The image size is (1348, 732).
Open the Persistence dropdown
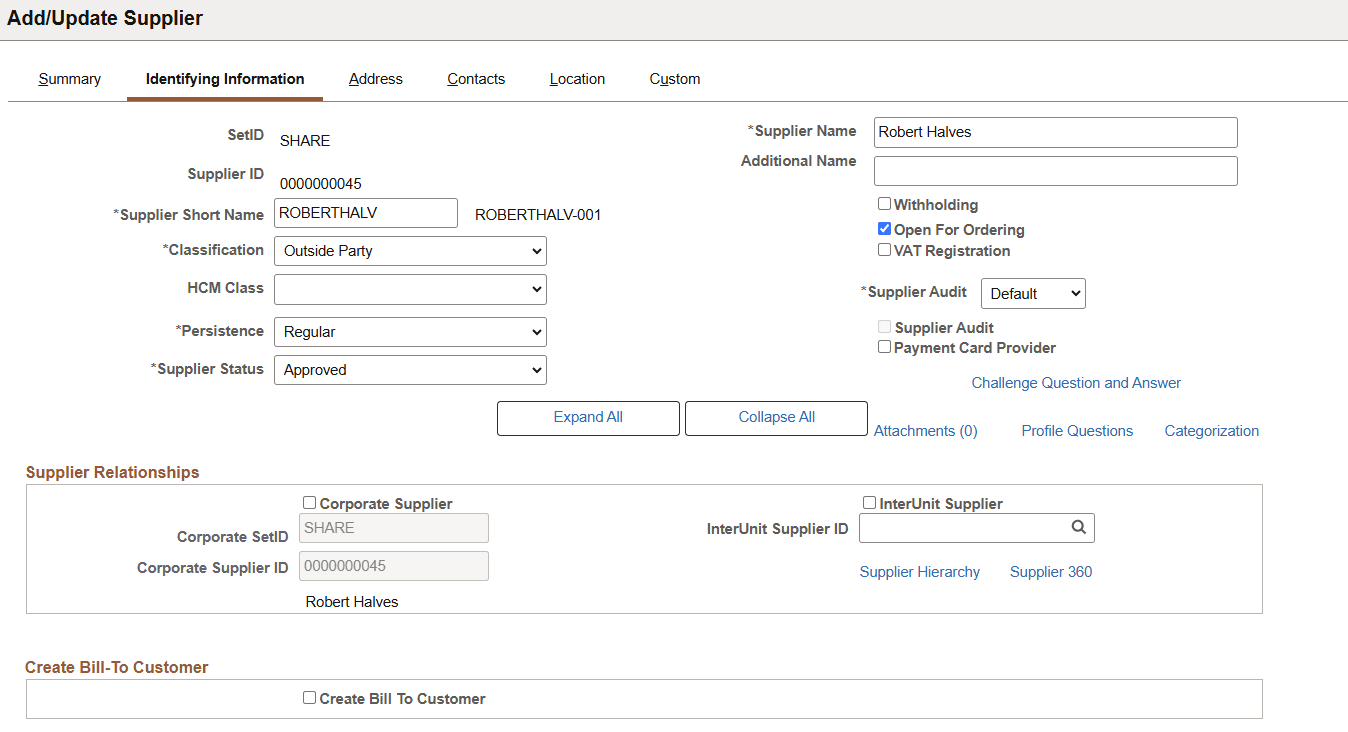[410, 331]
